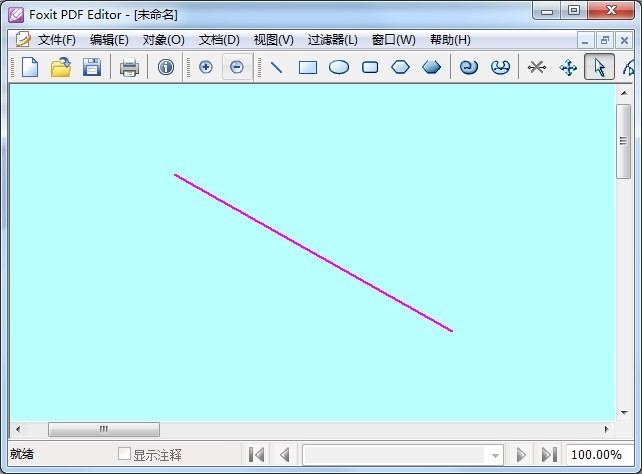Viewport: 642px width, 474px height.
Task: Select the Ellipse drawing tool
Action: click(x=339, y=67)
